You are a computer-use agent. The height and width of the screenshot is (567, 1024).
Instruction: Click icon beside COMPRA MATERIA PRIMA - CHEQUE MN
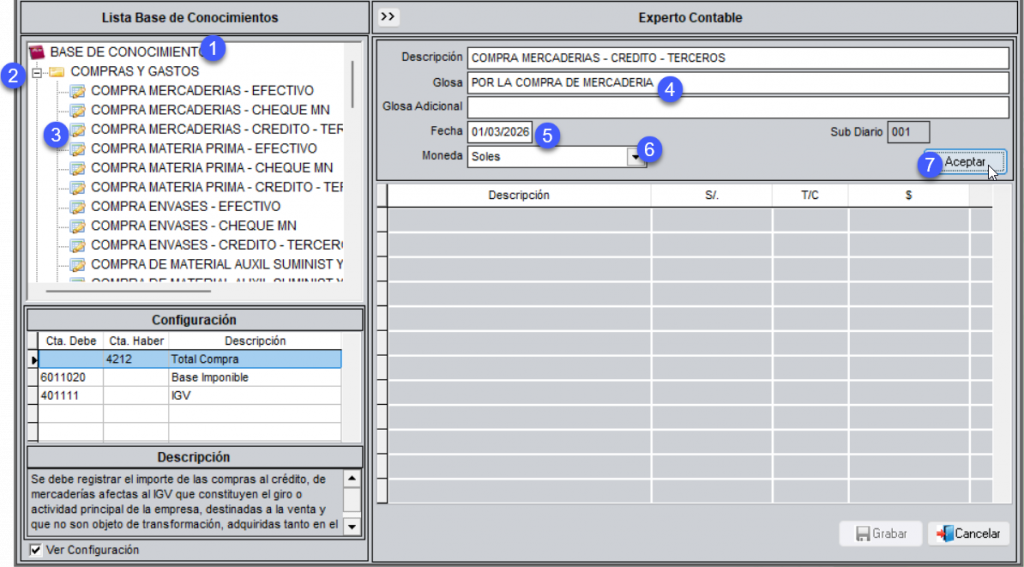pyautogui.click(x=78, y=168)
